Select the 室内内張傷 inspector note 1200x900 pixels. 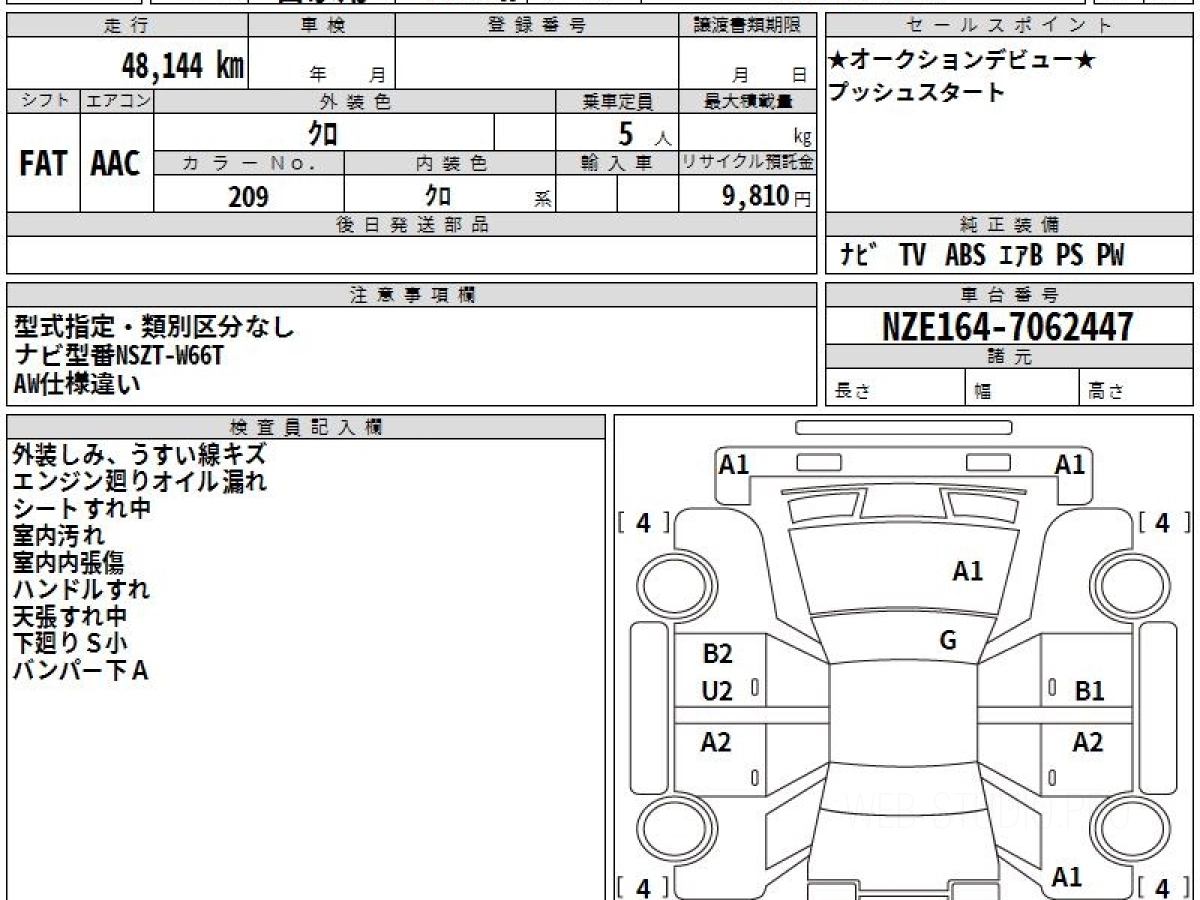coord(69,563)
